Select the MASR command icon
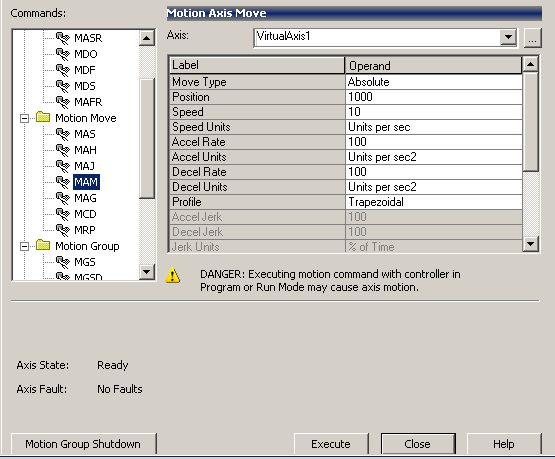 [x=63, y=38]
